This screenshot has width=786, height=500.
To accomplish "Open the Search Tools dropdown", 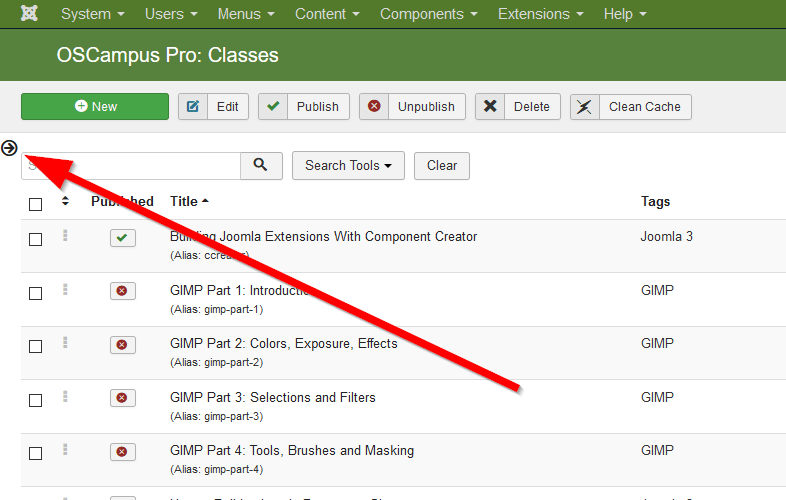I will click(x=348, y=165).
